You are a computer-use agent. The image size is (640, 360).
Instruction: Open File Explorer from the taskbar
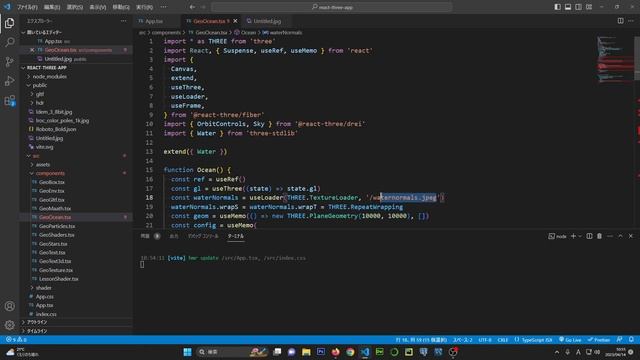(306, 352)
